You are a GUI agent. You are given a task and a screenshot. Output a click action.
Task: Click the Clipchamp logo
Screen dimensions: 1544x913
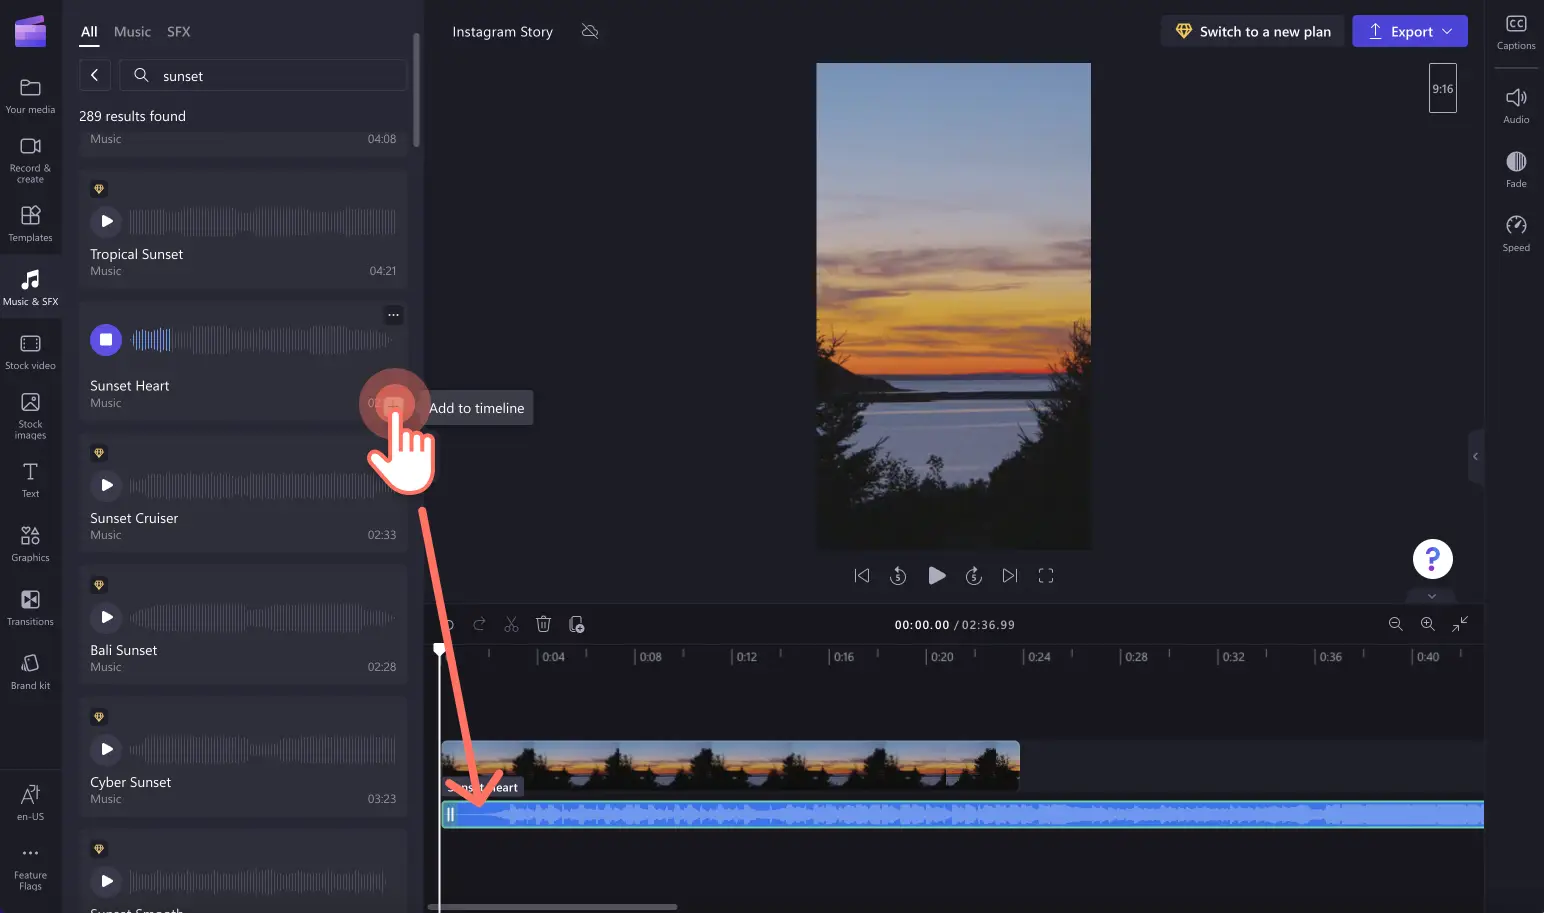(x=30, y=31)
